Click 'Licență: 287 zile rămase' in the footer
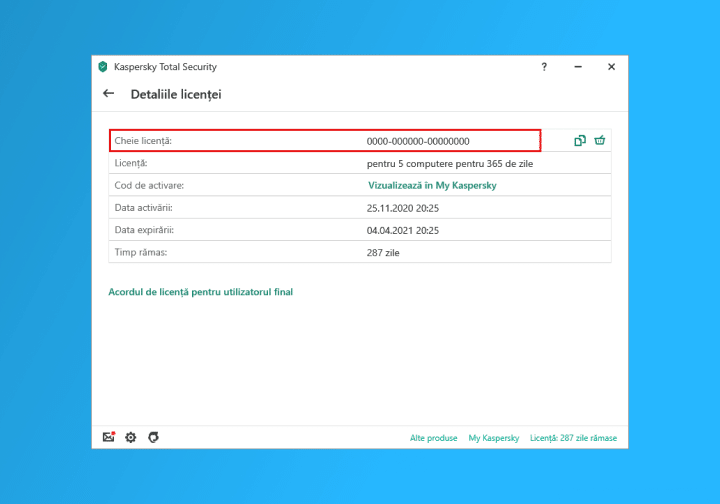The height and width of the screenshot is (504, 720). tap(573, 439)
